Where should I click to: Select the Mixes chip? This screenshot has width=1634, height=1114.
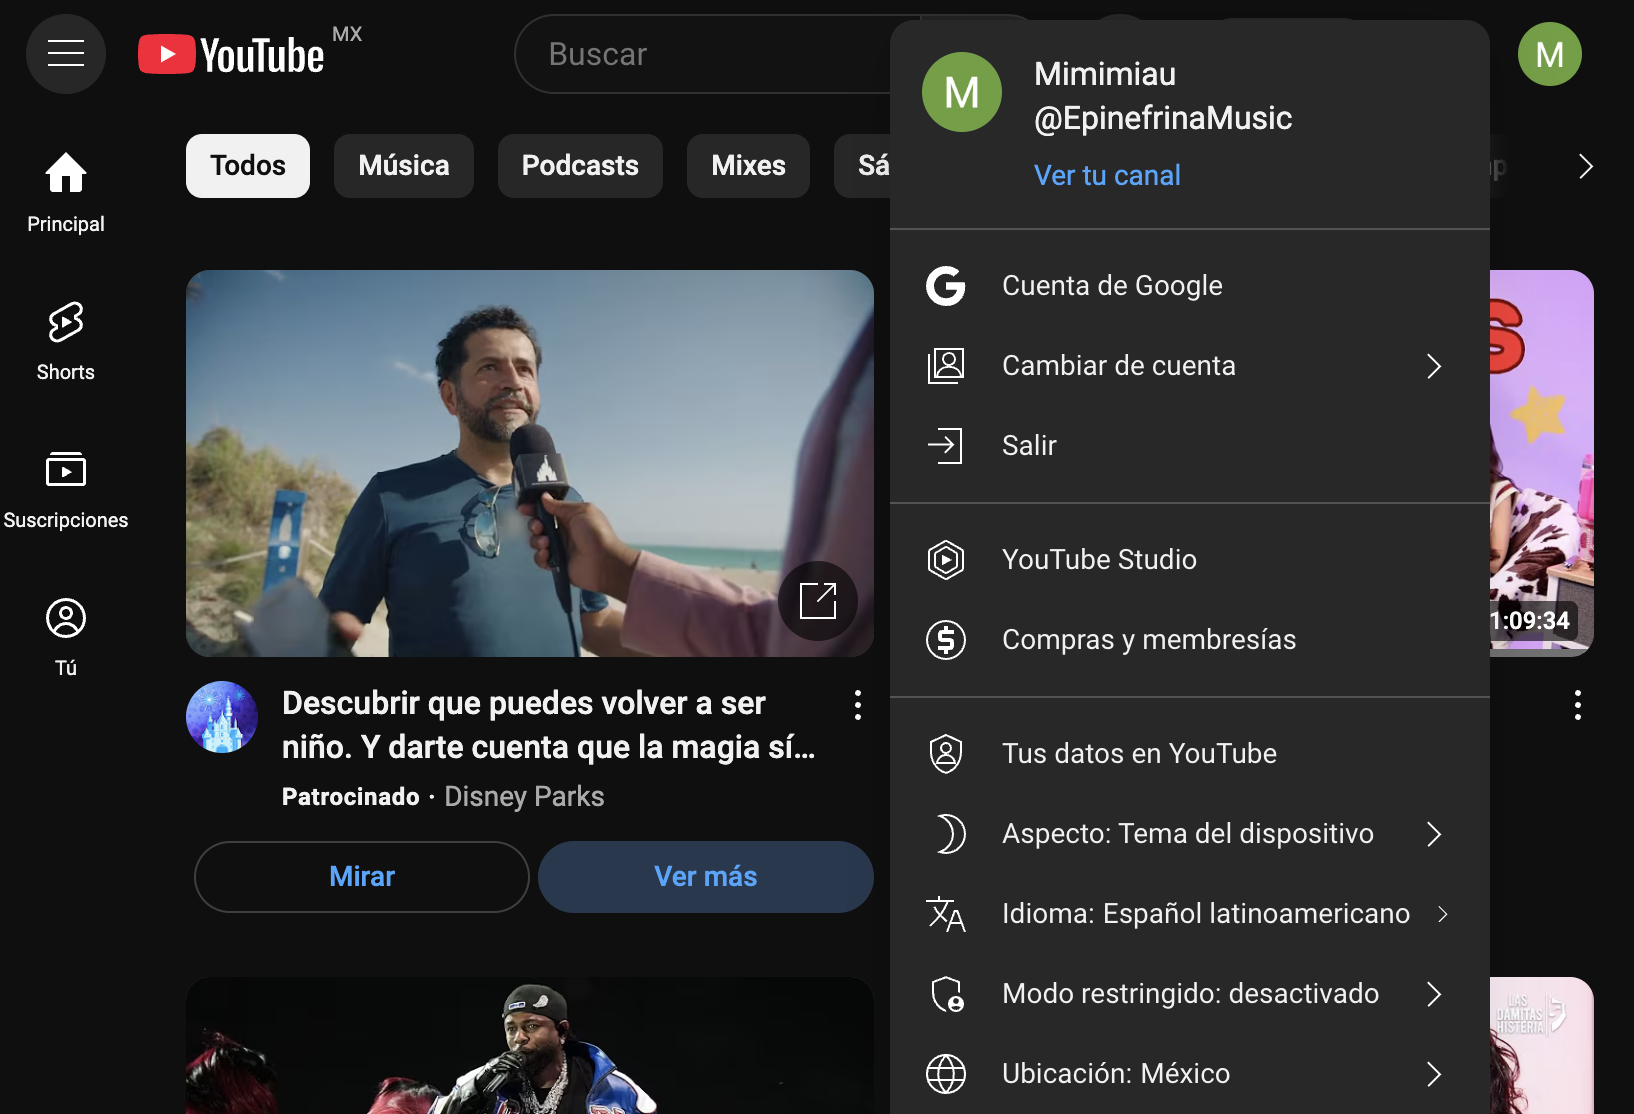click(748, 166)
